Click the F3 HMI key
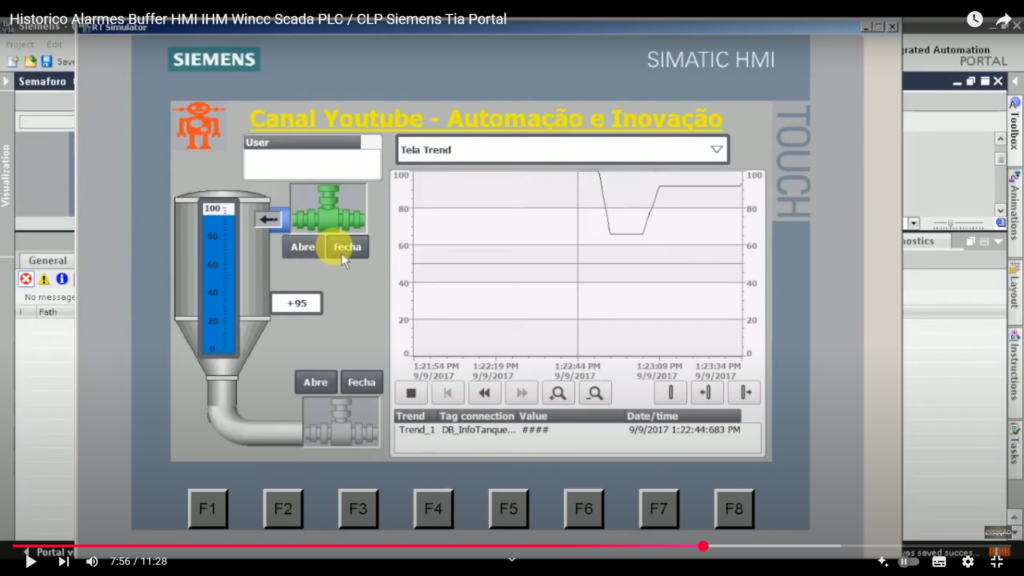1024x576 pixels. pos(358,509)
